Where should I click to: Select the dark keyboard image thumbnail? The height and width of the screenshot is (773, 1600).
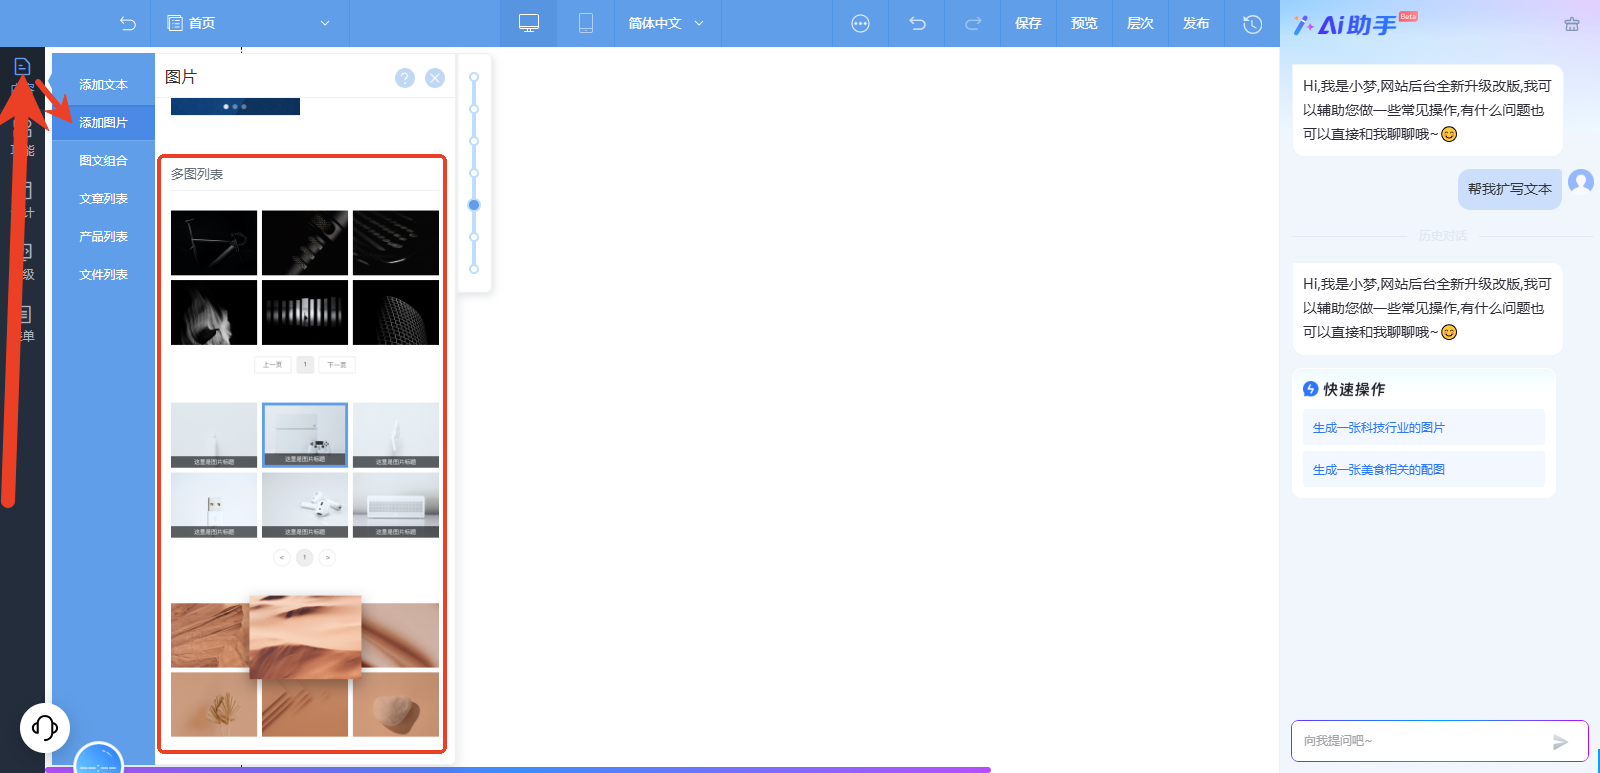click(x=396, y=242)
